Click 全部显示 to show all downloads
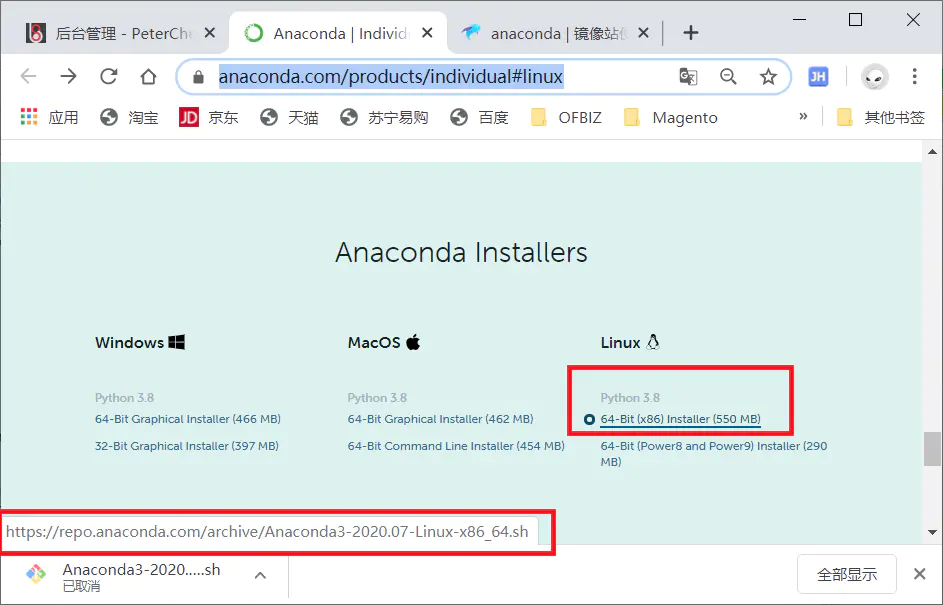Screen dimensions: 943x605 (847, 574)
